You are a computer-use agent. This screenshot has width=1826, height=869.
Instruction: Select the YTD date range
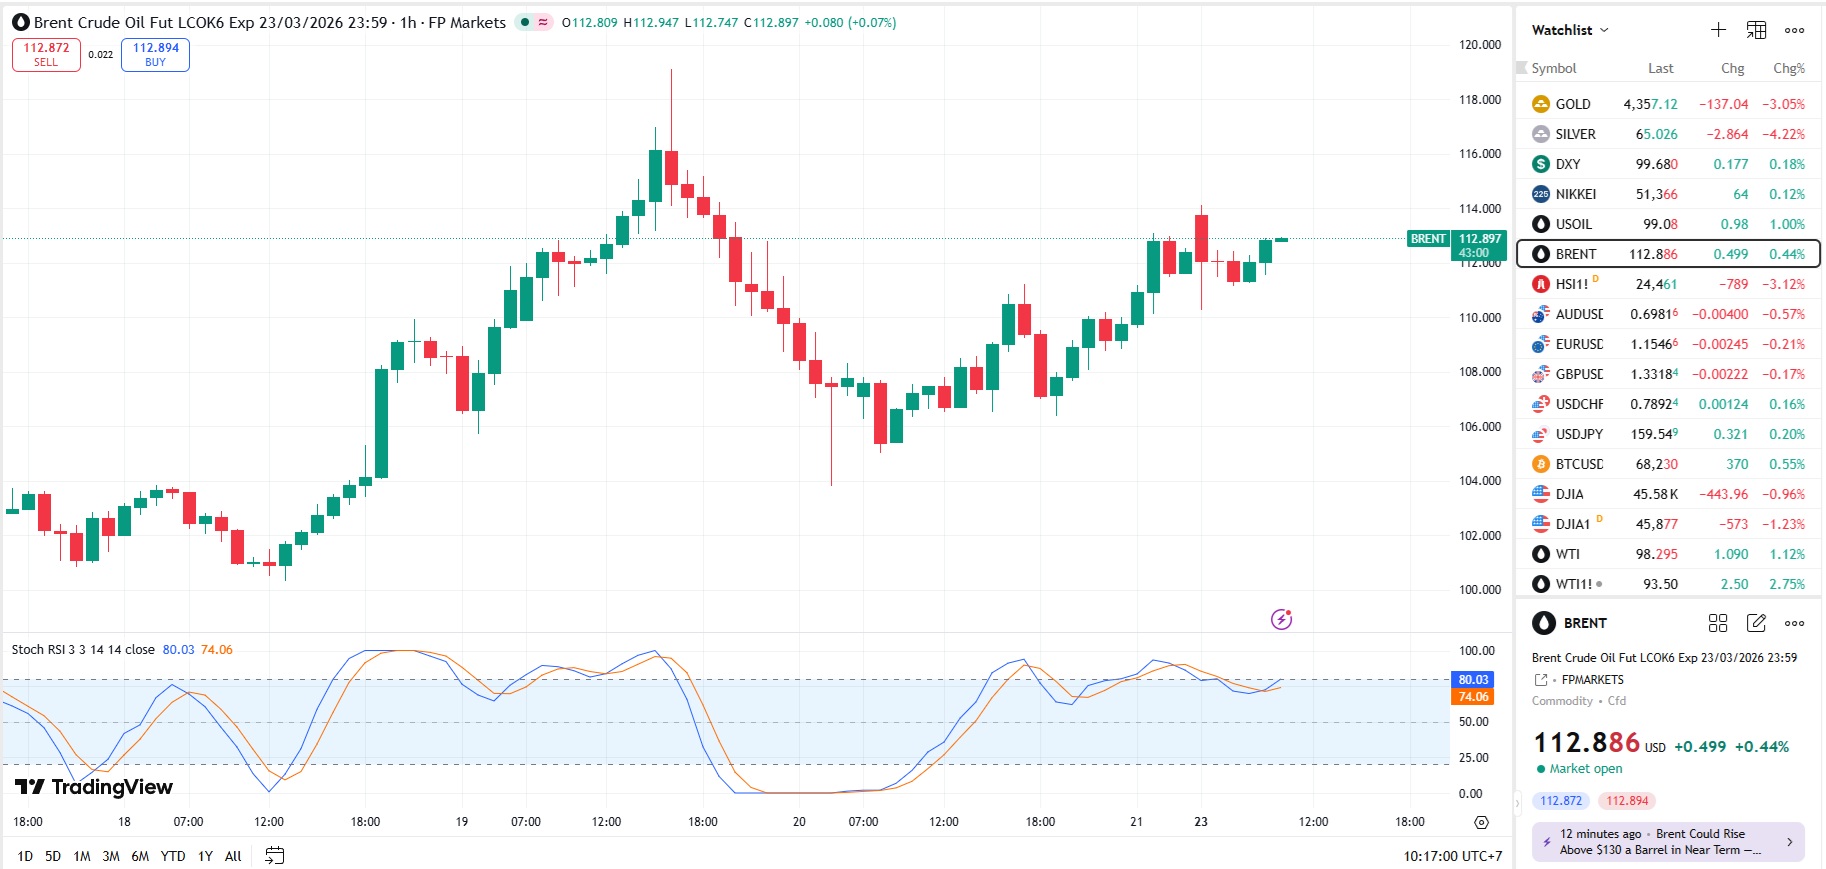pyautogui.click(x=173, y=856)
